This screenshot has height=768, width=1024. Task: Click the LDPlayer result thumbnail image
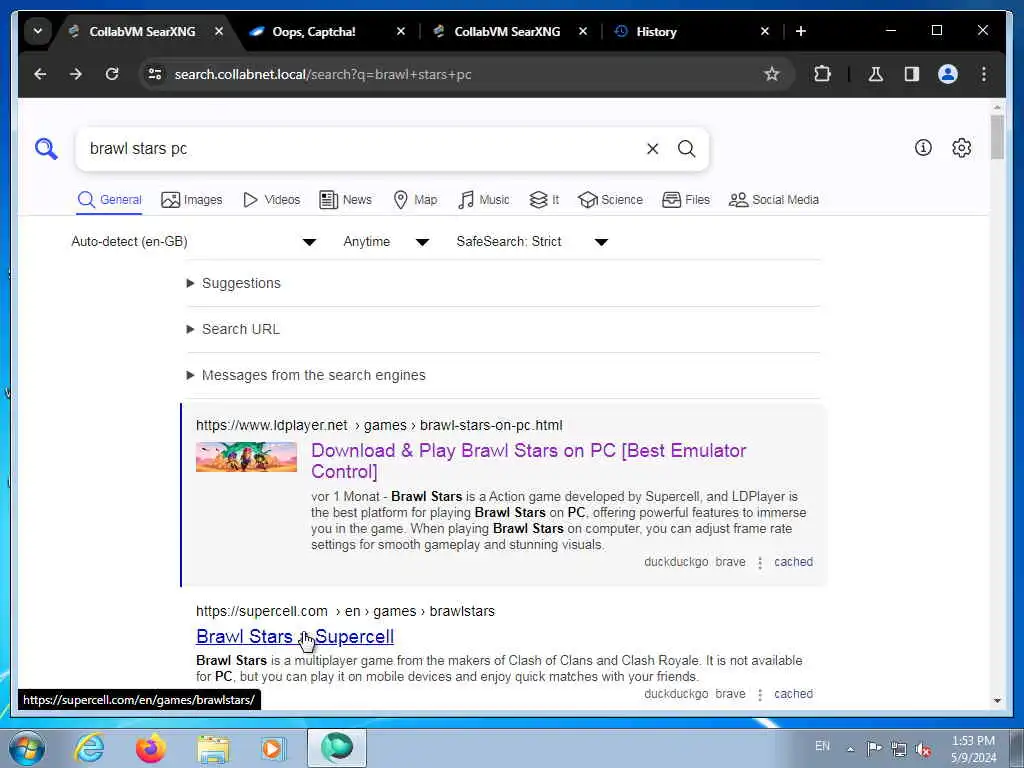[246, 457]
